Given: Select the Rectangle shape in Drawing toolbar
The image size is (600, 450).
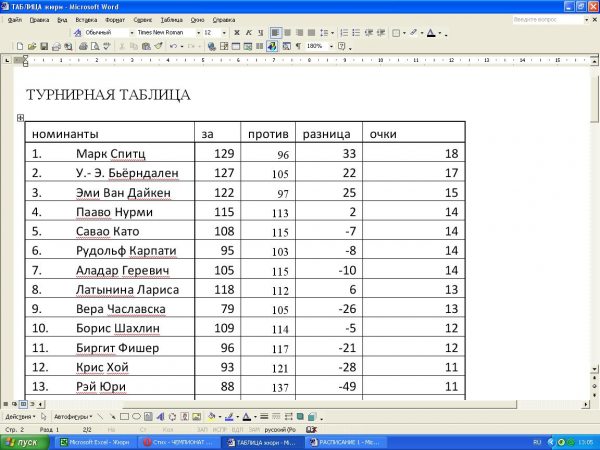Looking at the screenshot, I should point(125,416).
